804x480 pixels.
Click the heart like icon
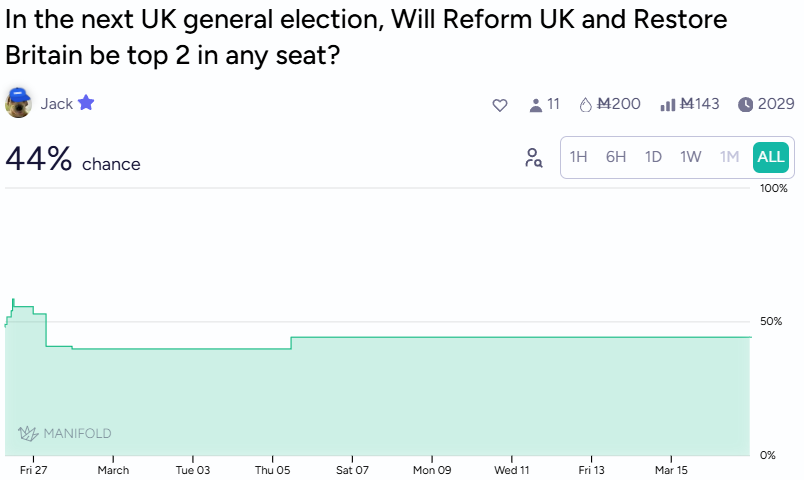500,104
